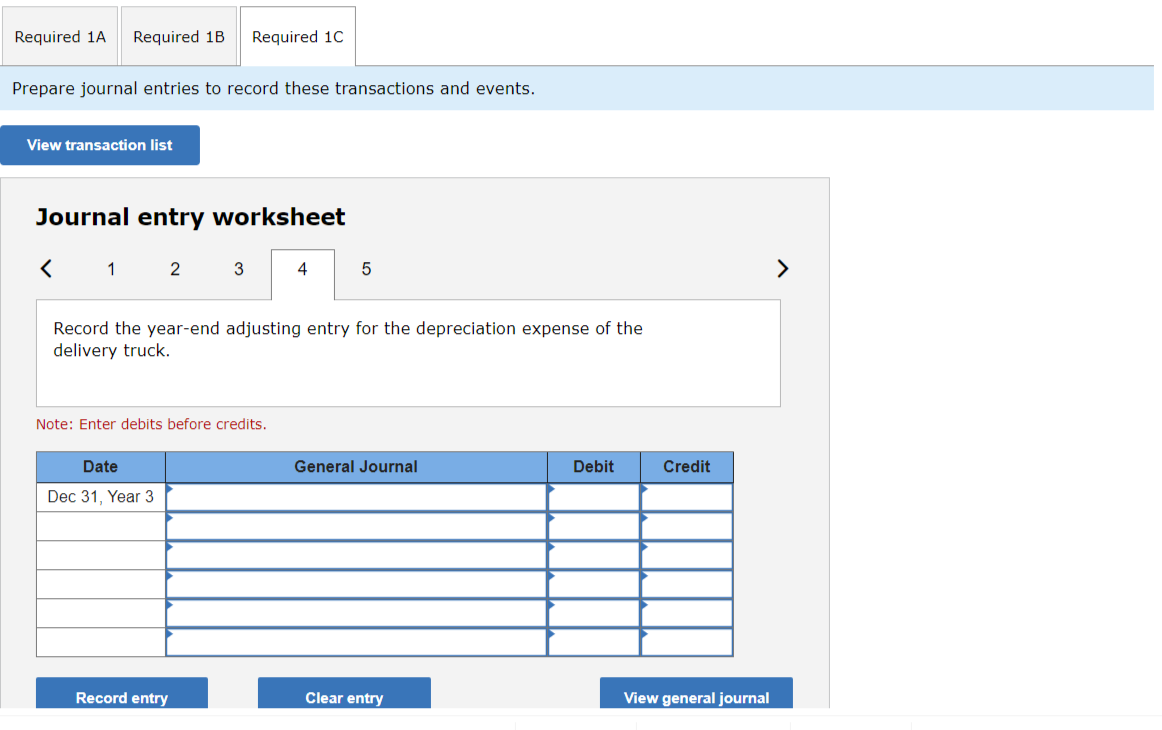
Task: Click Credit field in last row
Action: tap(687, 642)
